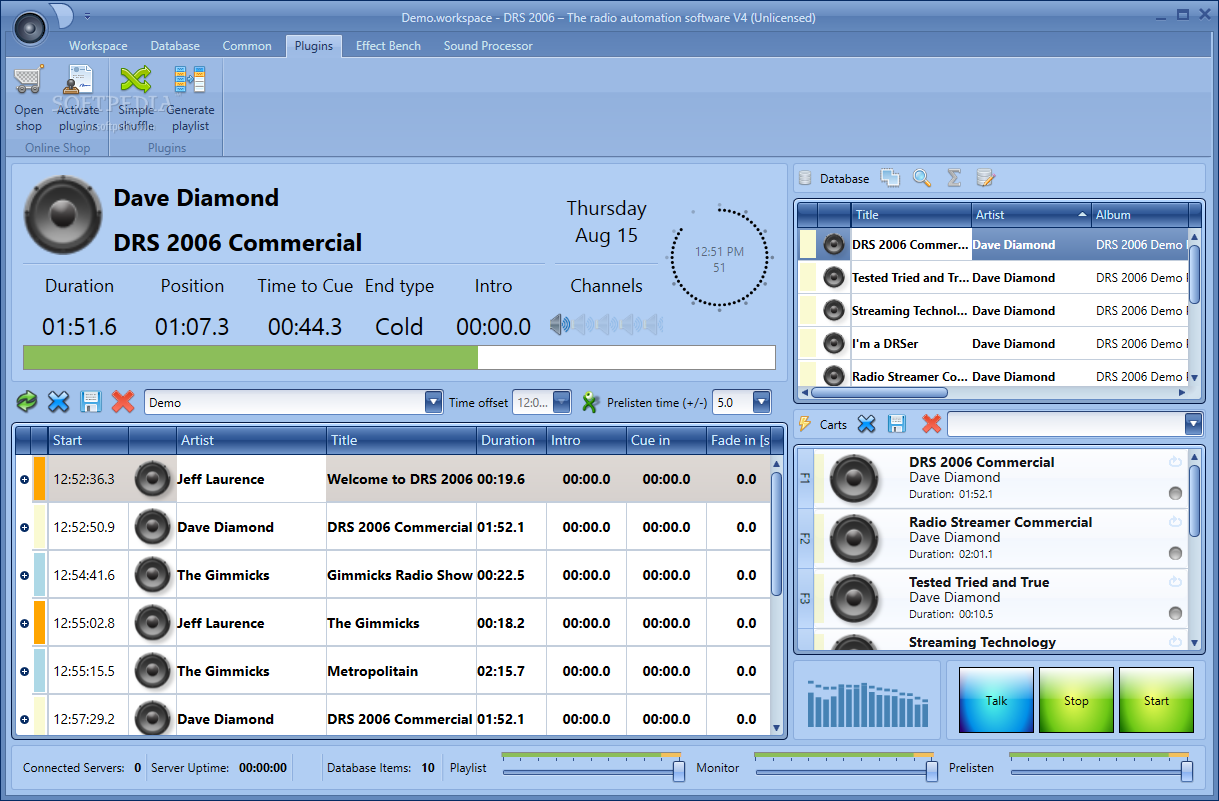Open the Common tab
This screenshot has height=801, width=1219.
247,46
